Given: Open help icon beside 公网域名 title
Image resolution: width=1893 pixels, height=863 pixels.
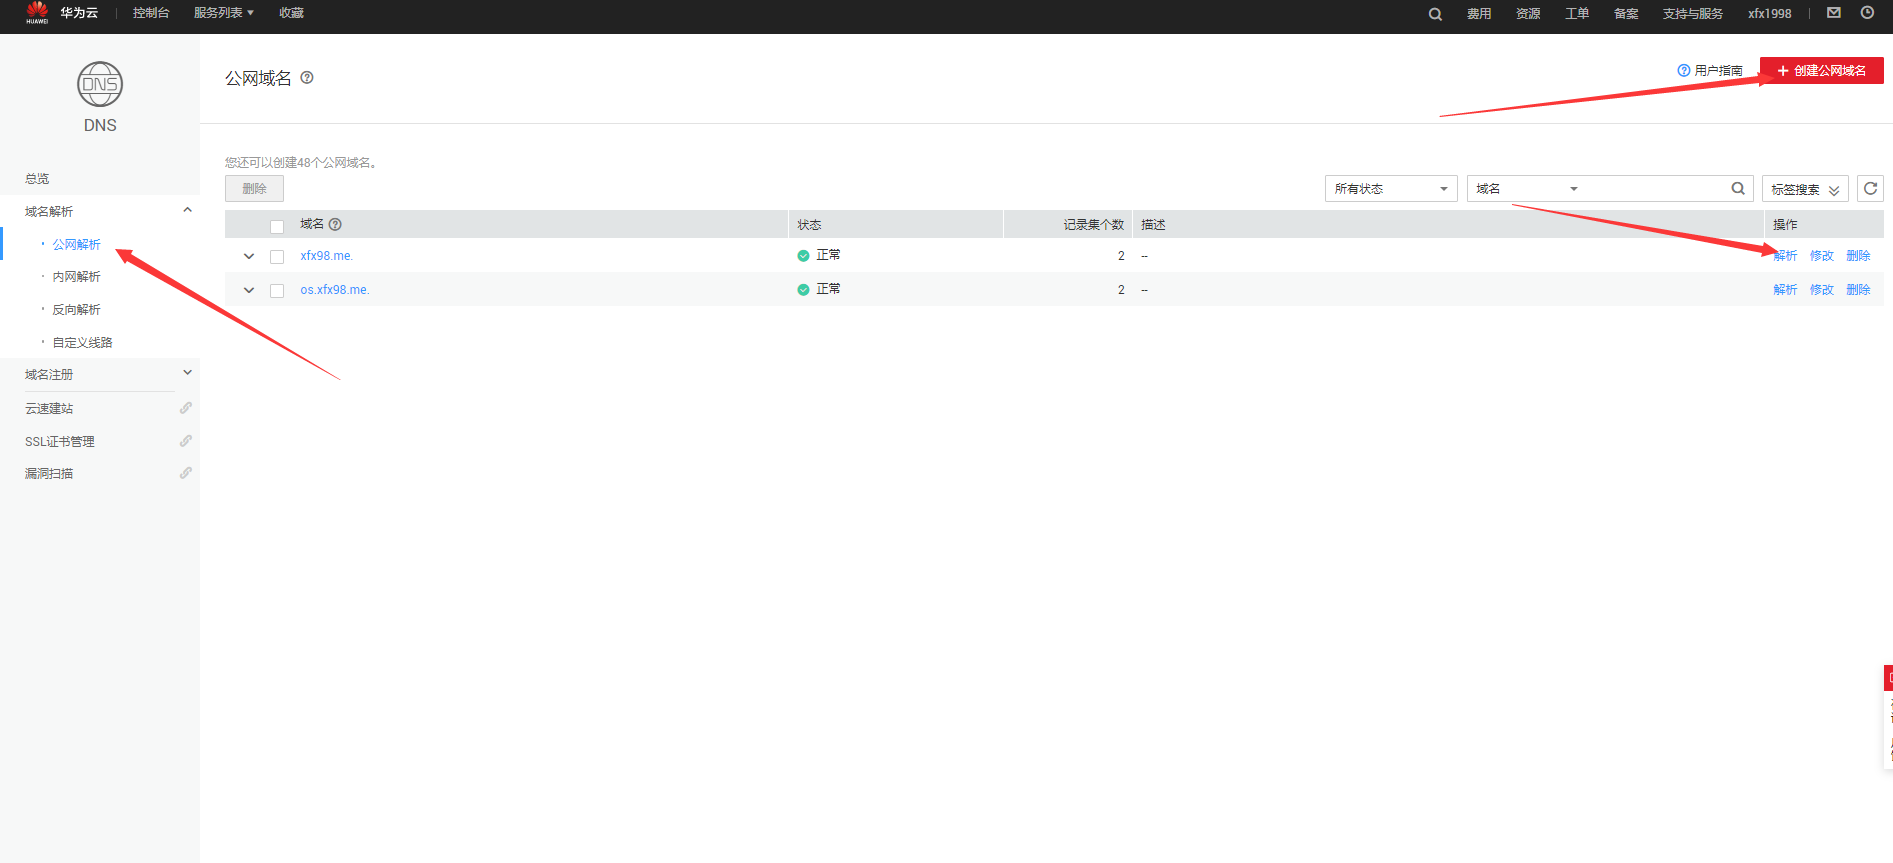Looking at the screenshot, I should (307, 77).
